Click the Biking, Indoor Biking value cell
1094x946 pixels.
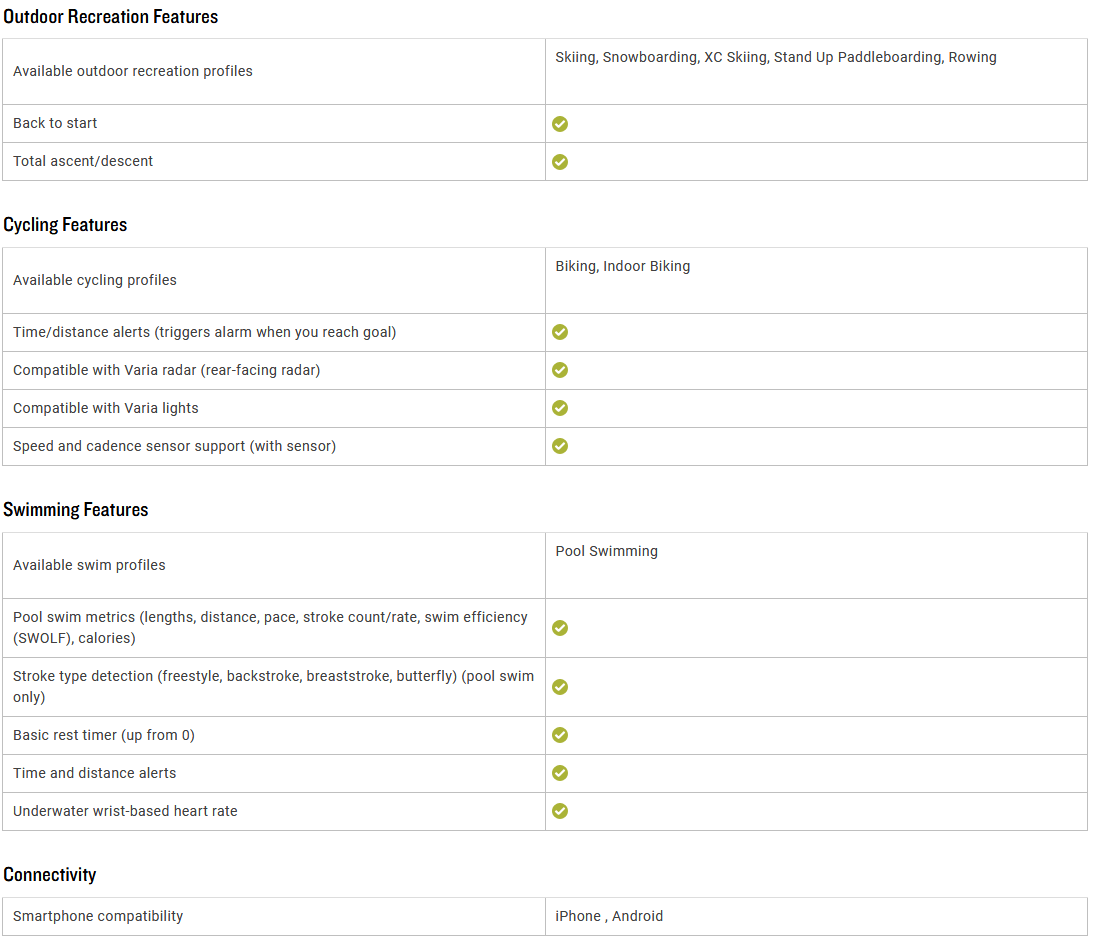click(816, 280)
